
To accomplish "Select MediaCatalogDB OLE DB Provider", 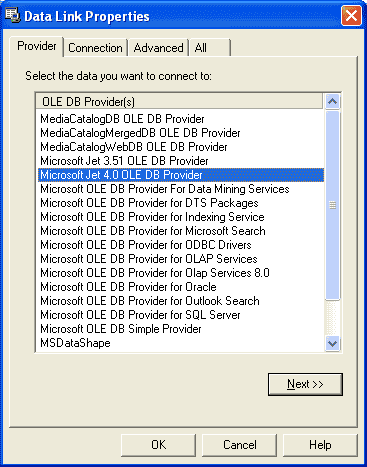I will point(122,119).
